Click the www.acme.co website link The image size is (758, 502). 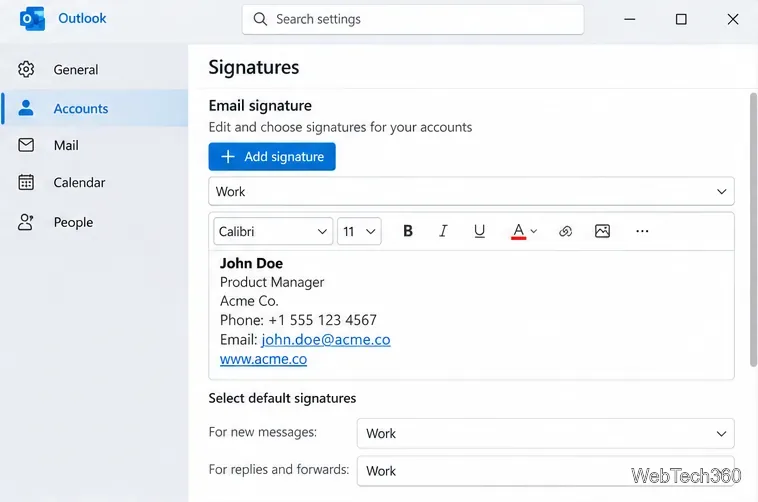[263, 359]
